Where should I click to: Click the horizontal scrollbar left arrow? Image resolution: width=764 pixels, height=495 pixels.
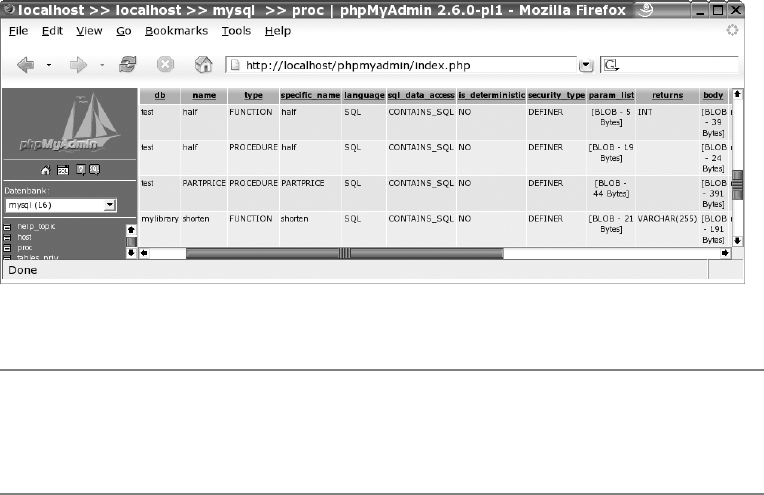pos(144,253)
